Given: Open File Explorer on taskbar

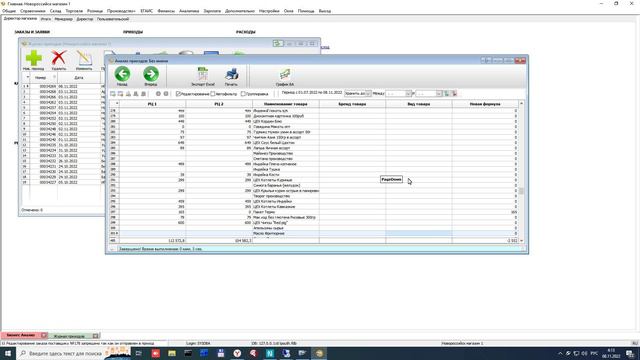Looking at the screenshot, I should 172,353.
